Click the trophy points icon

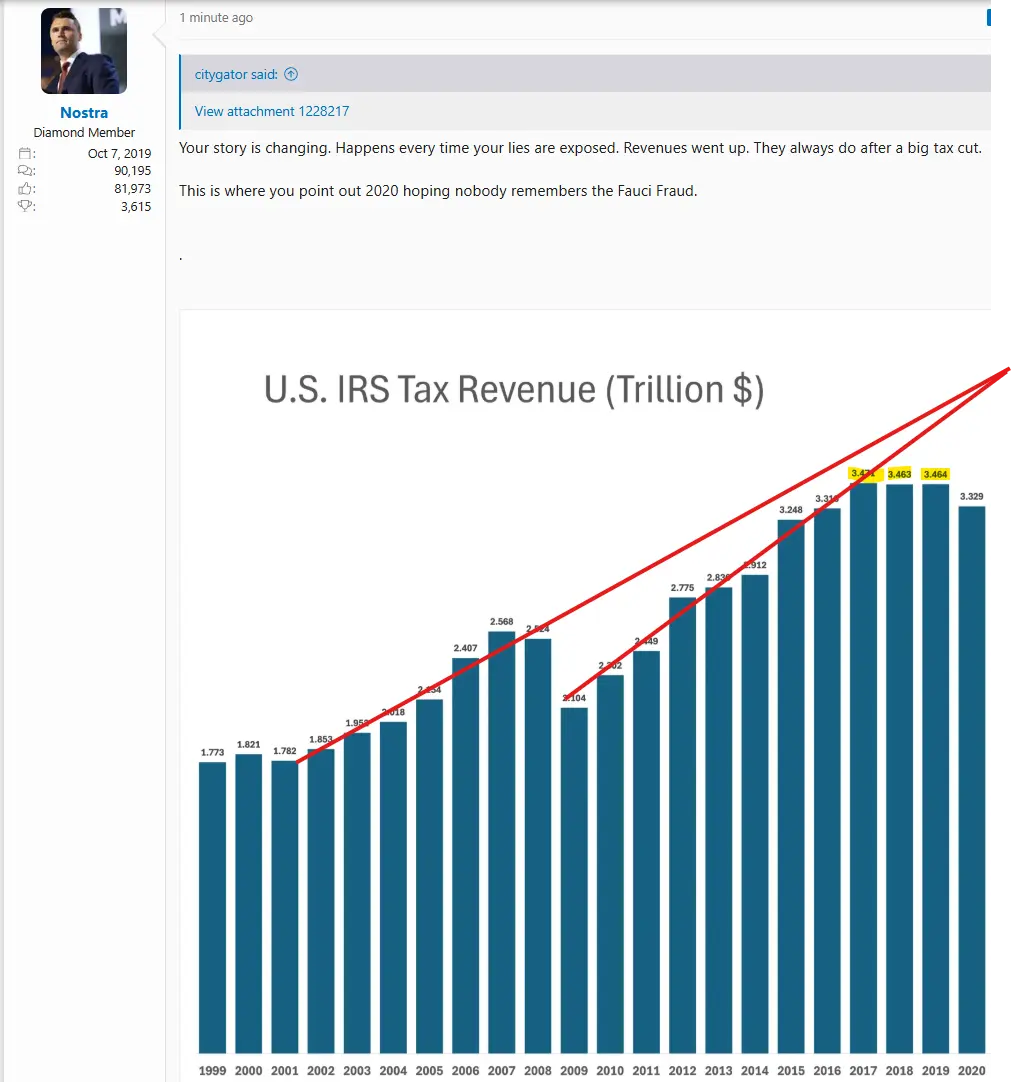pyautogui.click(x=26, y=206)
